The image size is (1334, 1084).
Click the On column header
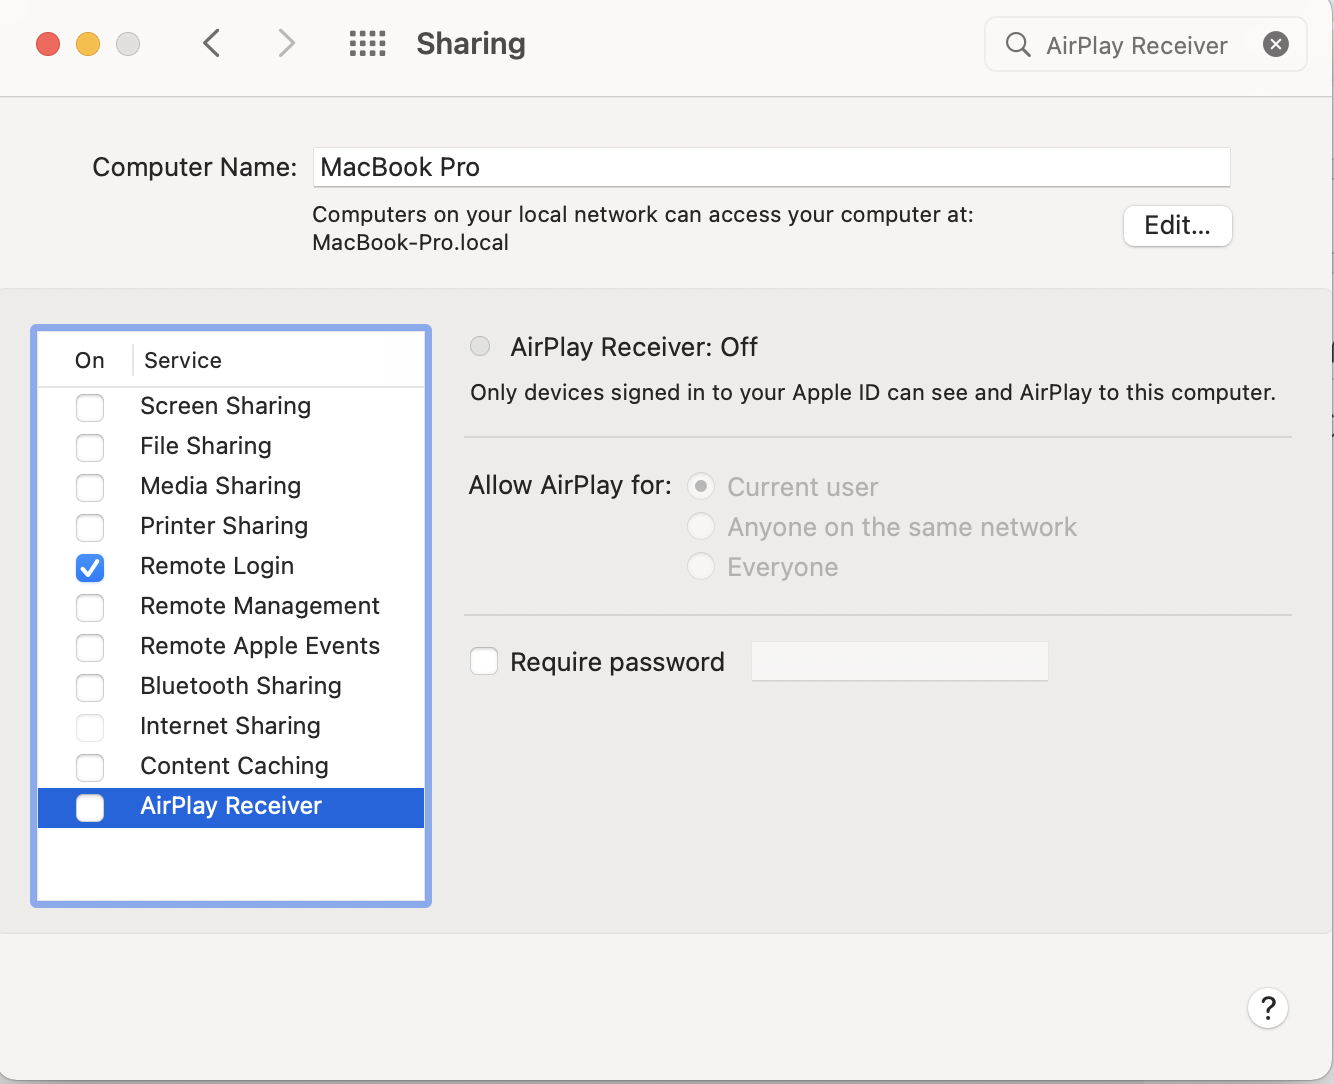click(x=89, y=360)
